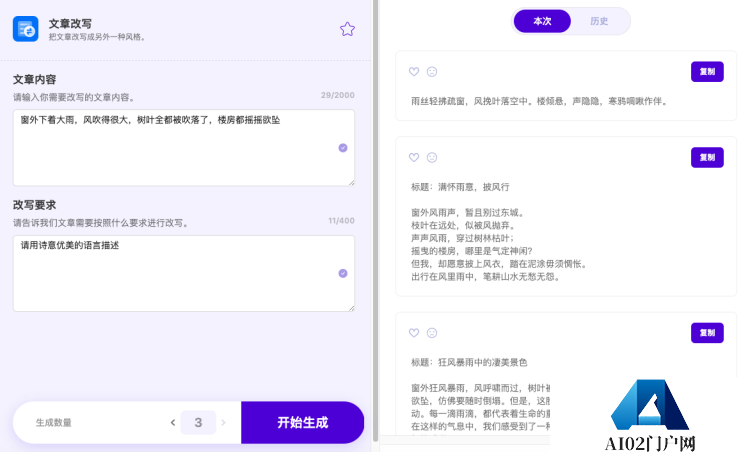Screen dimensions: 750x452
Task: Click the left panel vertical scrollbar
Action: coord(375,221)
